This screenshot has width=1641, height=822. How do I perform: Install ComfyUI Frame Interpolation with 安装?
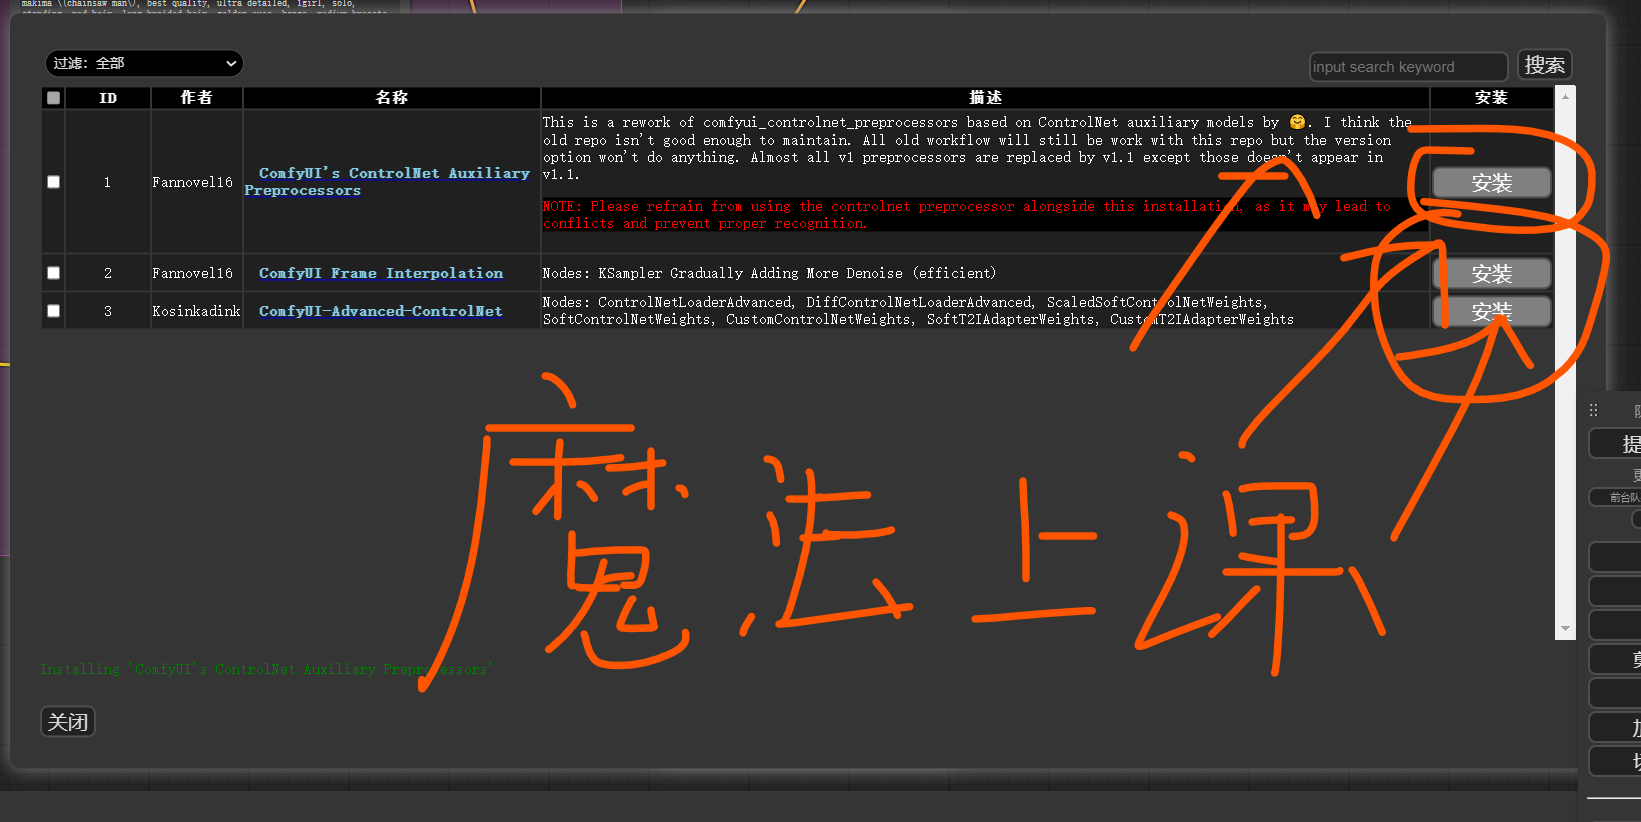(x=1491, y=274)
